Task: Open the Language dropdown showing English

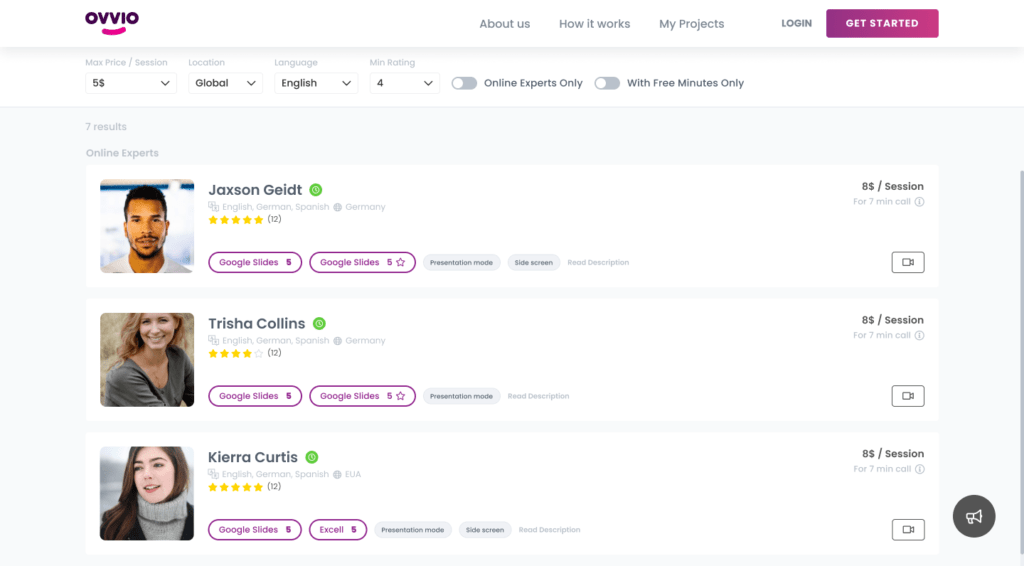Action: coord(316,83)
